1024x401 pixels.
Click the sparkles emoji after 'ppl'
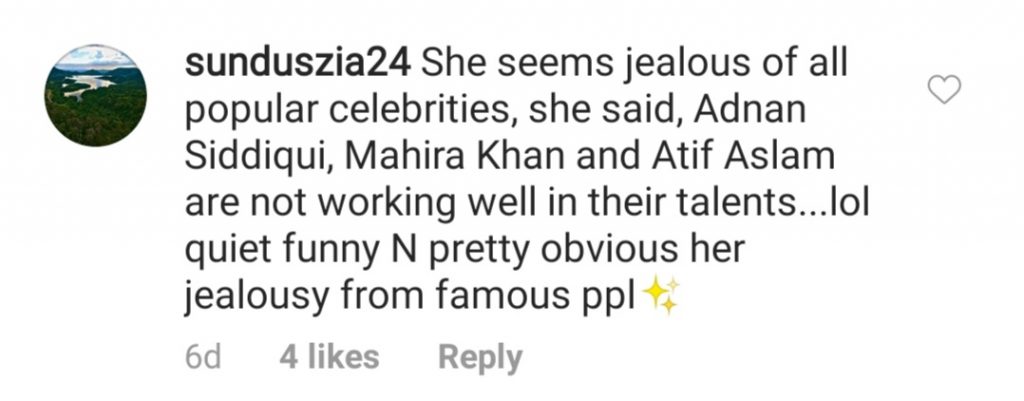coord(662,295)
